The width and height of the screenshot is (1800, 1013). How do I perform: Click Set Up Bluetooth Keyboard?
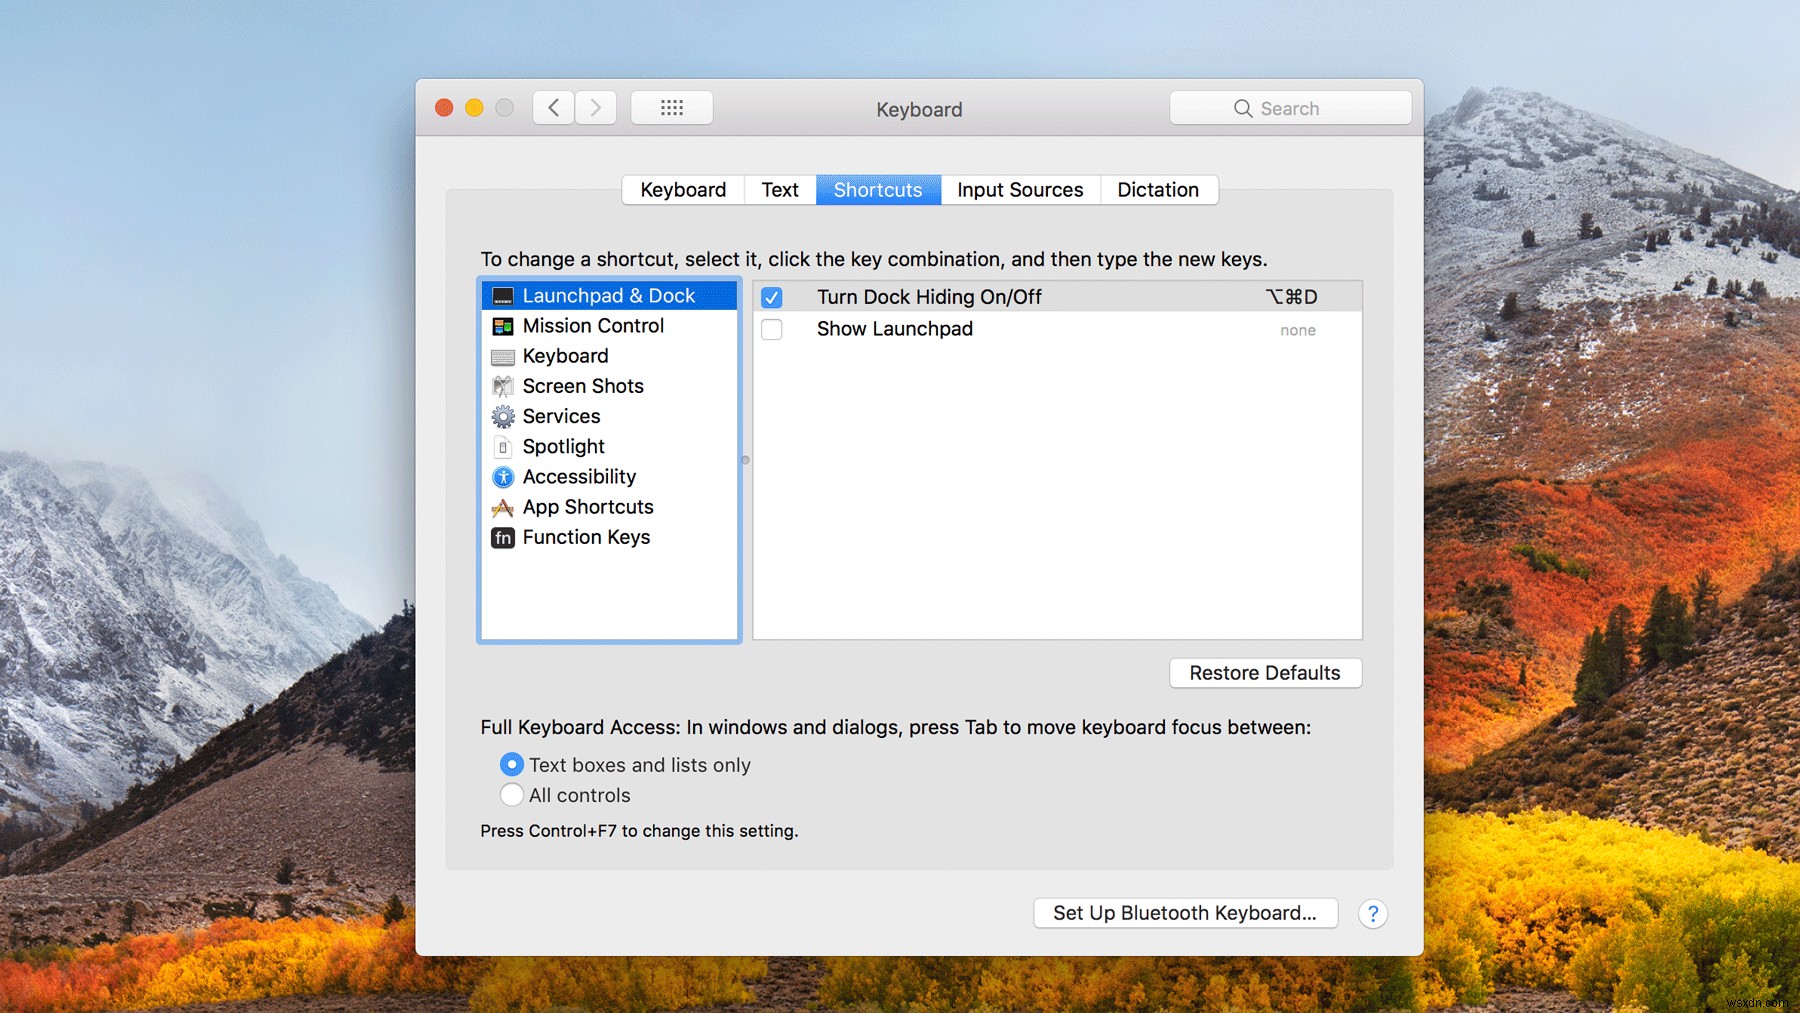pos(1184,913)
